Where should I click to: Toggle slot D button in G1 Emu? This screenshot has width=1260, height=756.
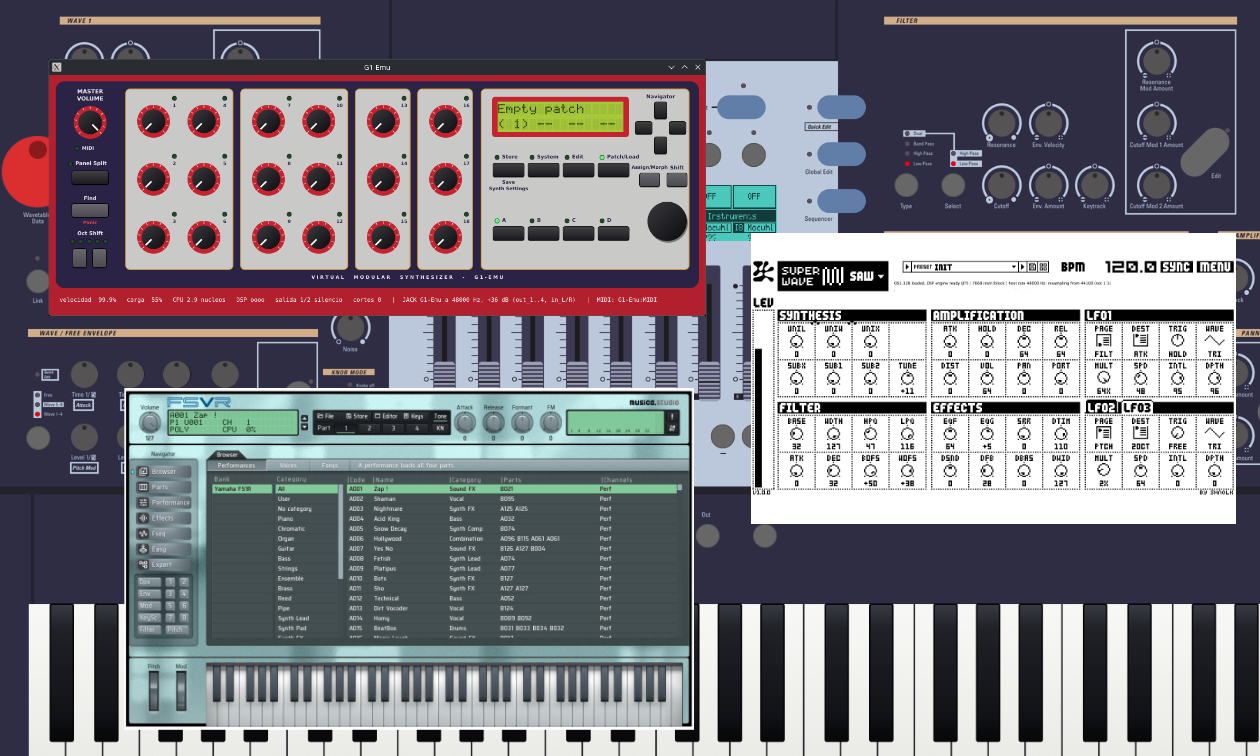pos(613,233)
